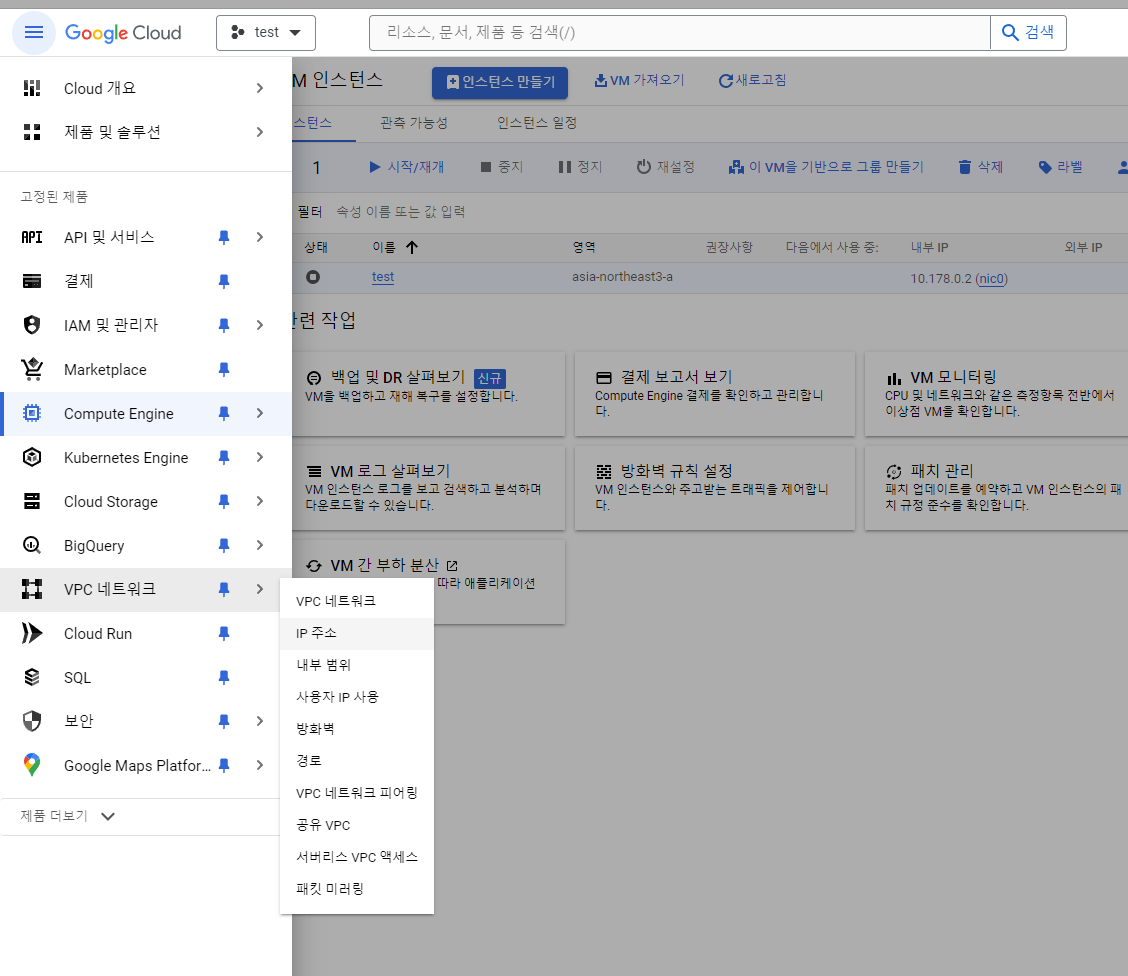Select 내부 범위 submenu entry
Screen dimensions: 1128x976
click(x=357, y=665)
